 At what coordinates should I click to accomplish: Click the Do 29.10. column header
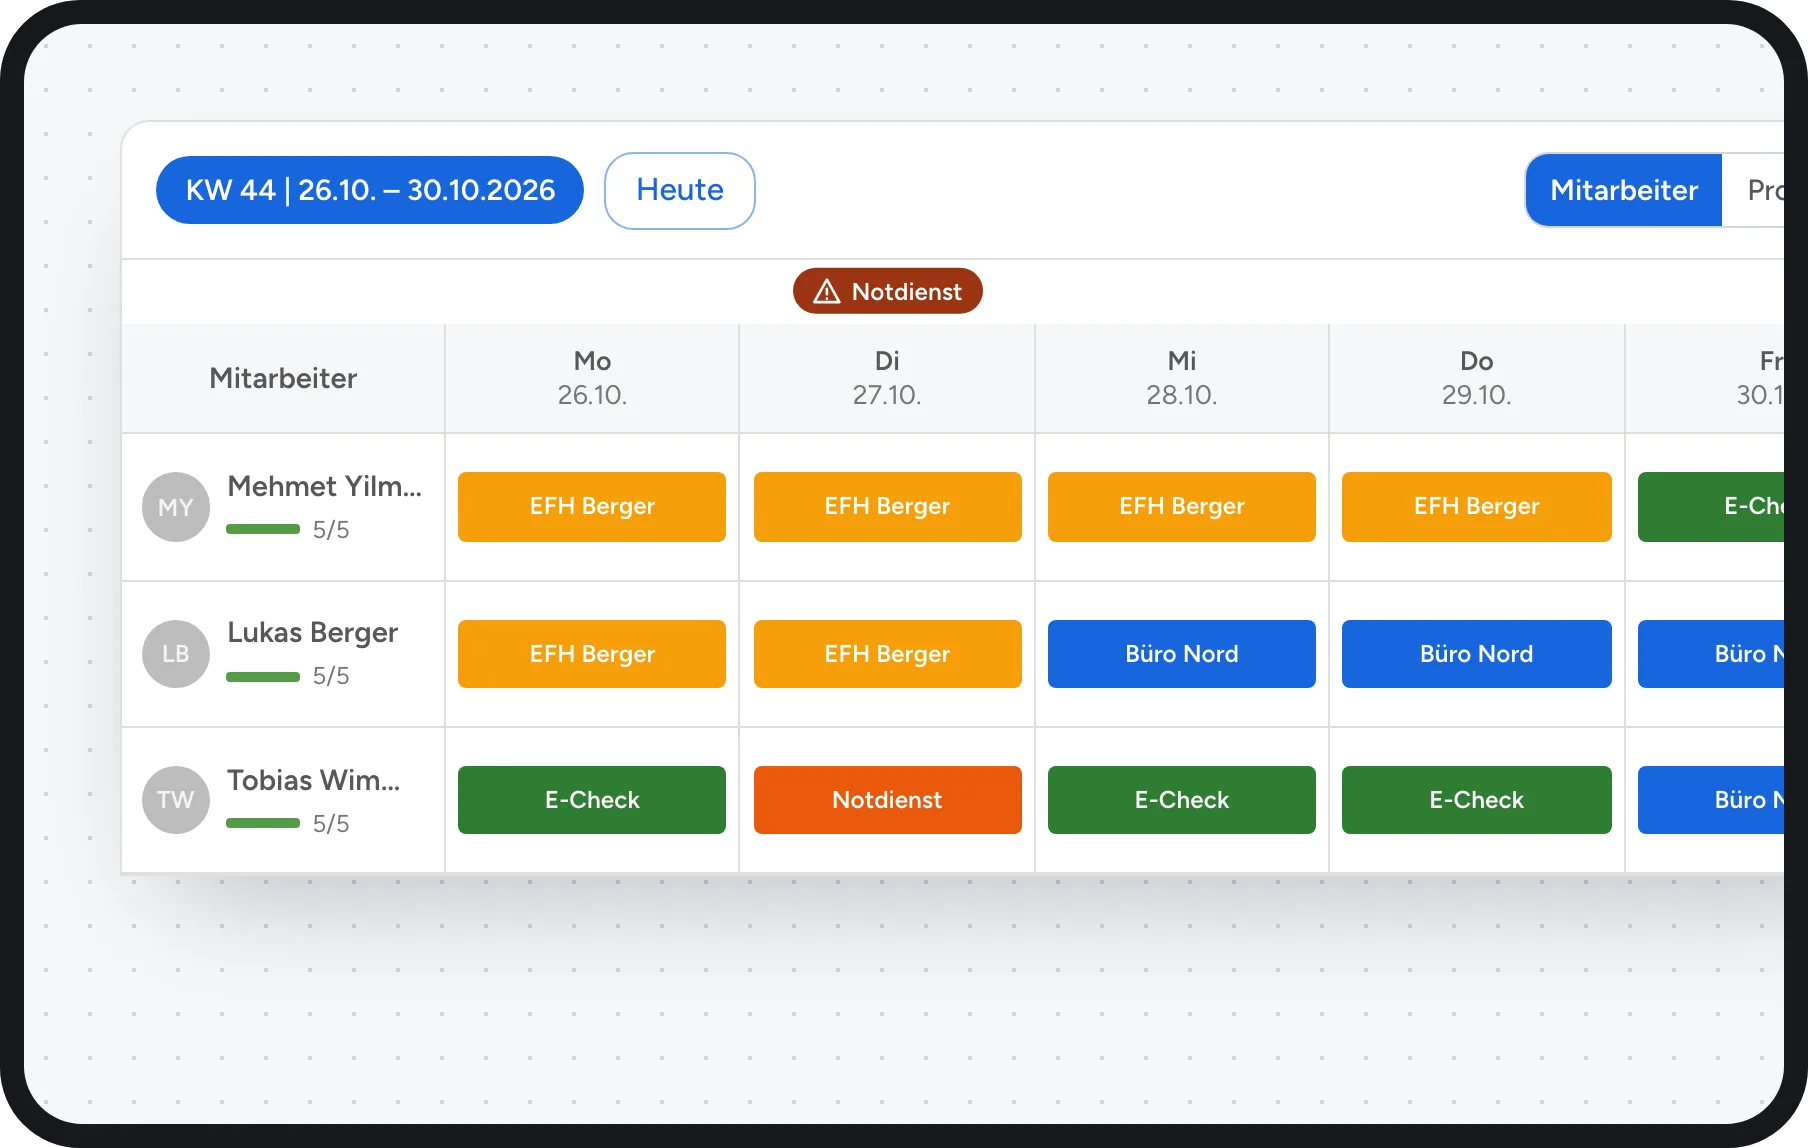[x=1477, y=378]
